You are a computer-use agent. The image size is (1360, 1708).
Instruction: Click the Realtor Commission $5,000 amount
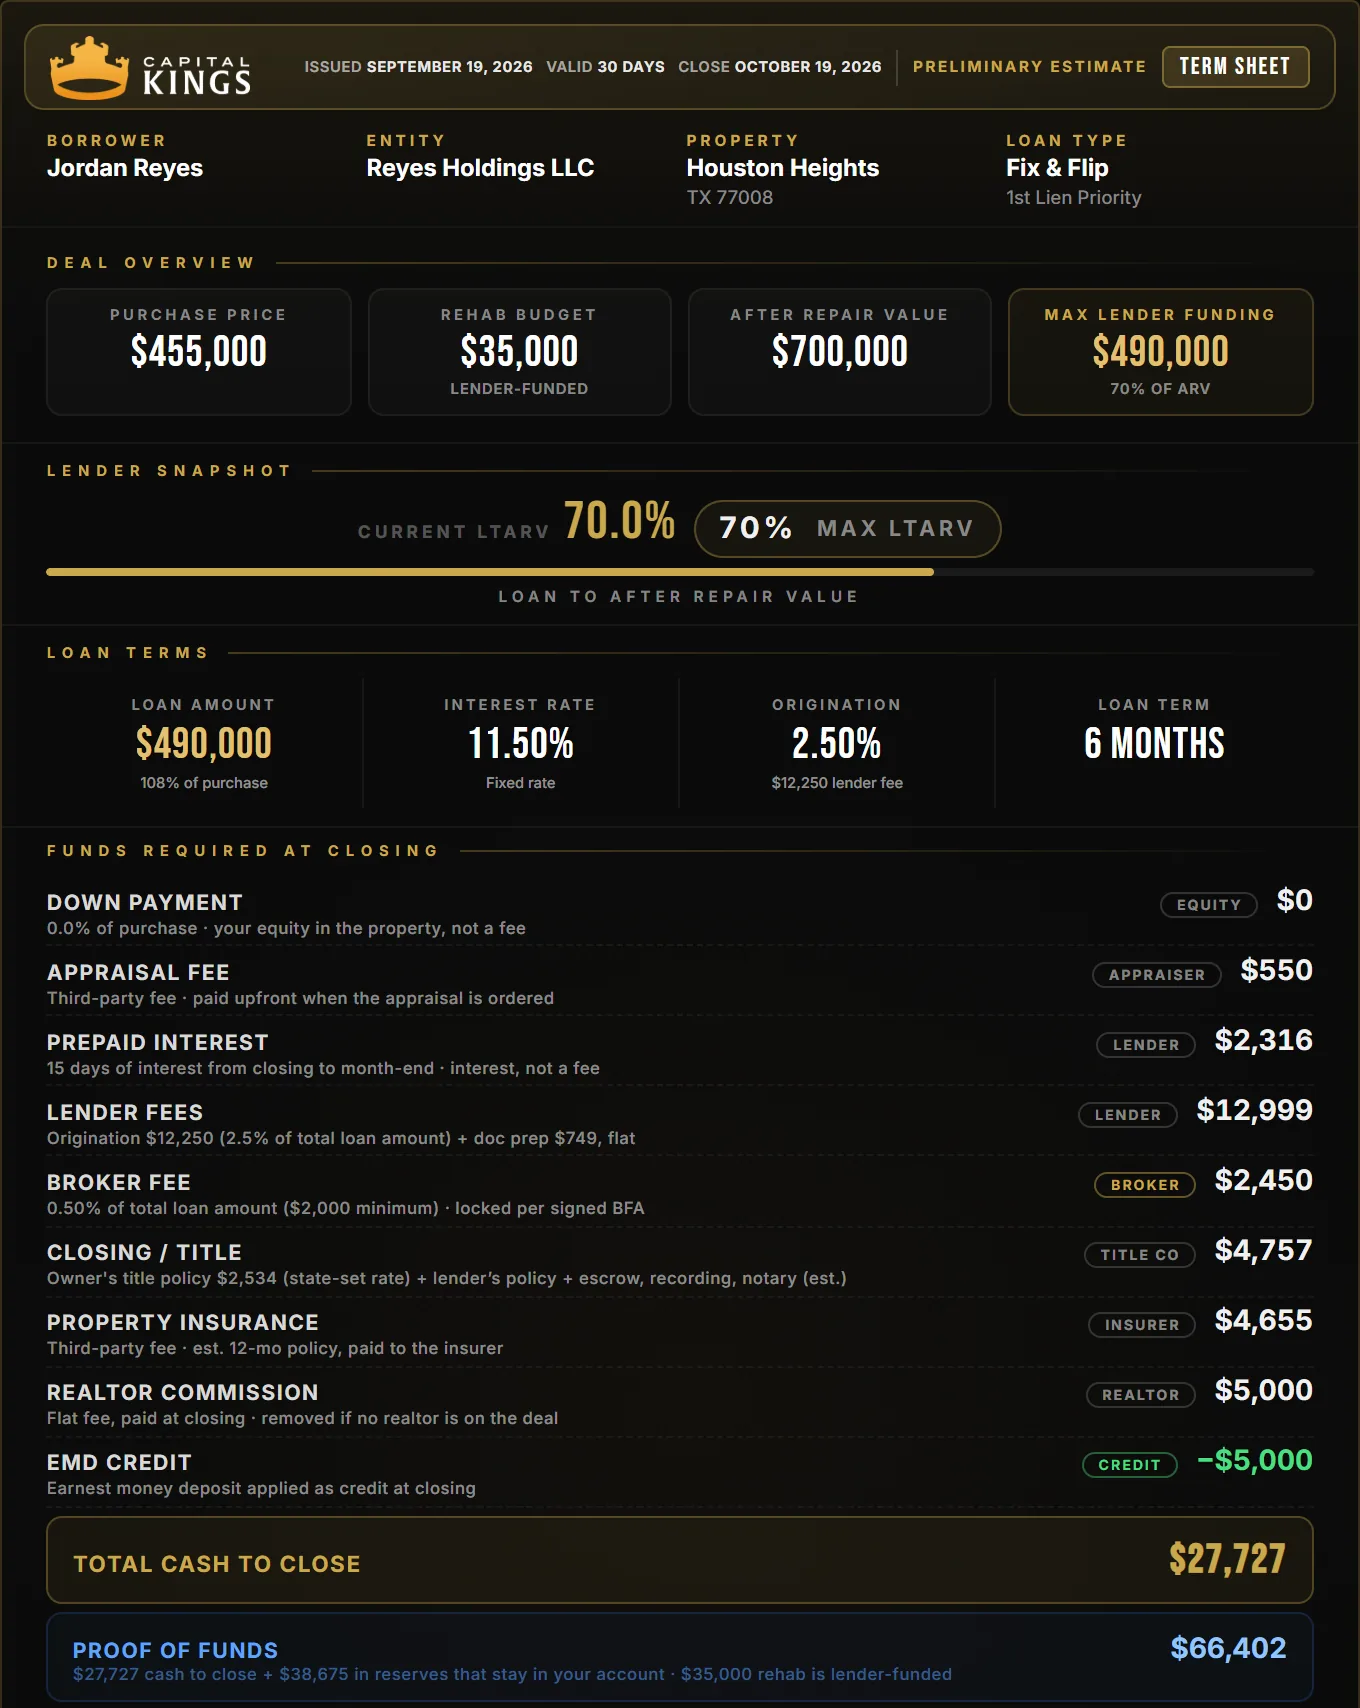[x=1264, y=1390]
